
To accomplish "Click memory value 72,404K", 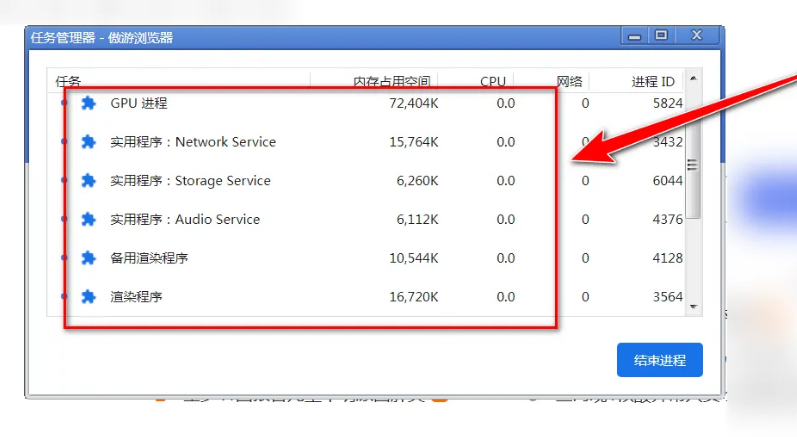I will pos(413,104).
